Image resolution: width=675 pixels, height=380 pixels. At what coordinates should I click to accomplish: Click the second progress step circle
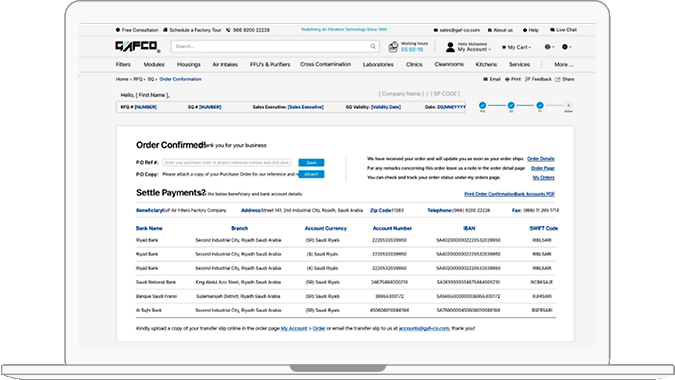[511, 105]
